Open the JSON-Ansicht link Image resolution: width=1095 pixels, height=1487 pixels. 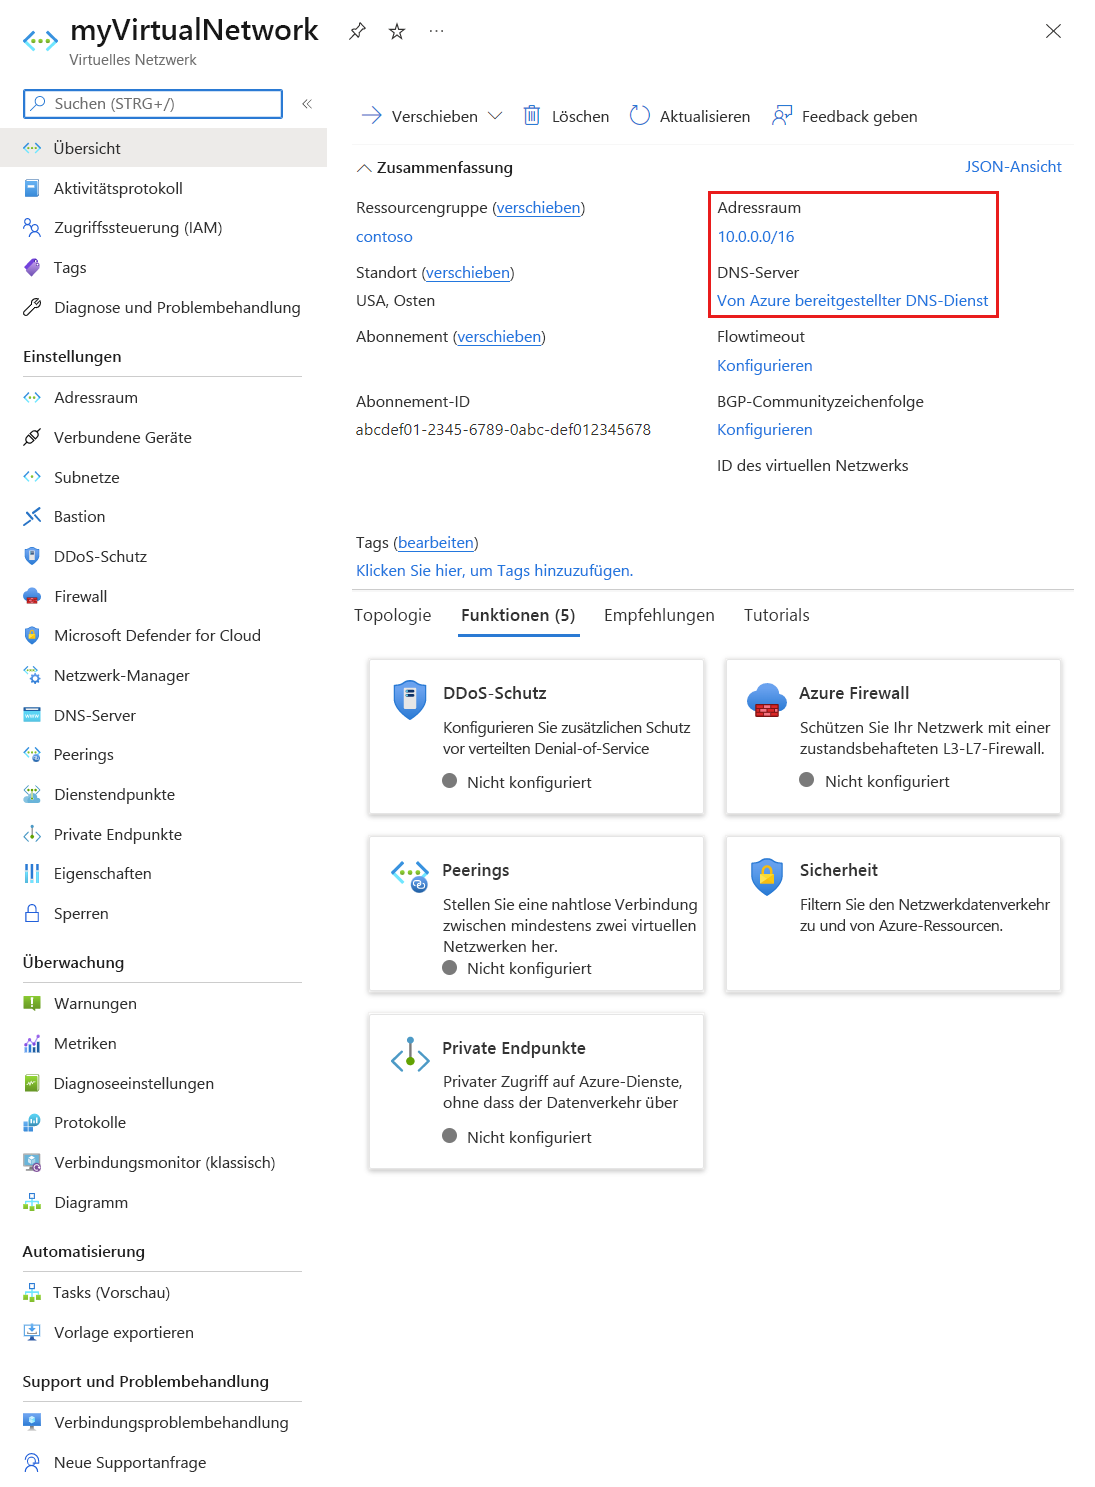coord(1013,167)
